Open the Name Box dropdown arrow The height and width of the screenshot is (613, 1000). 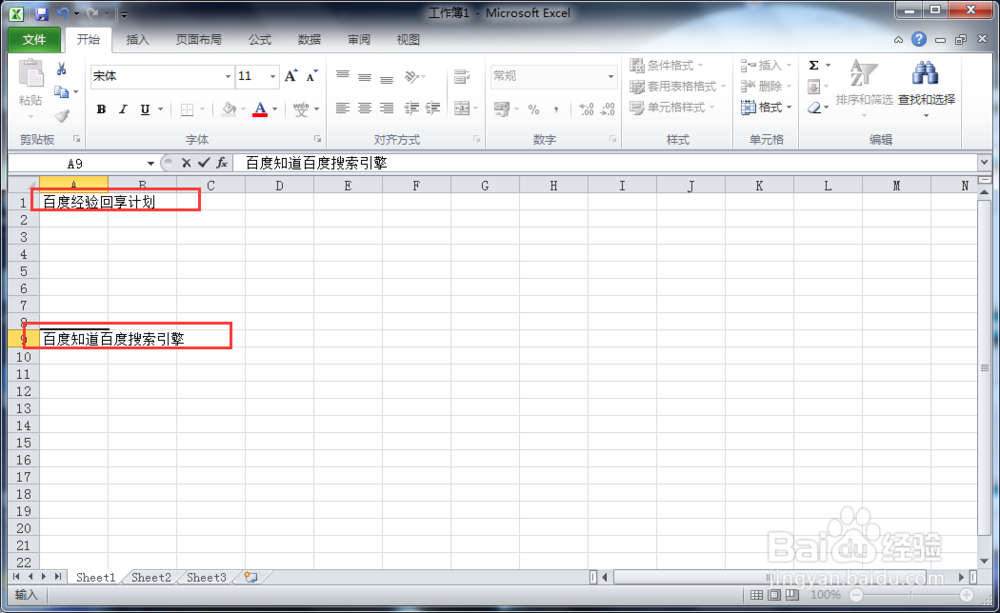pos(151,163)
